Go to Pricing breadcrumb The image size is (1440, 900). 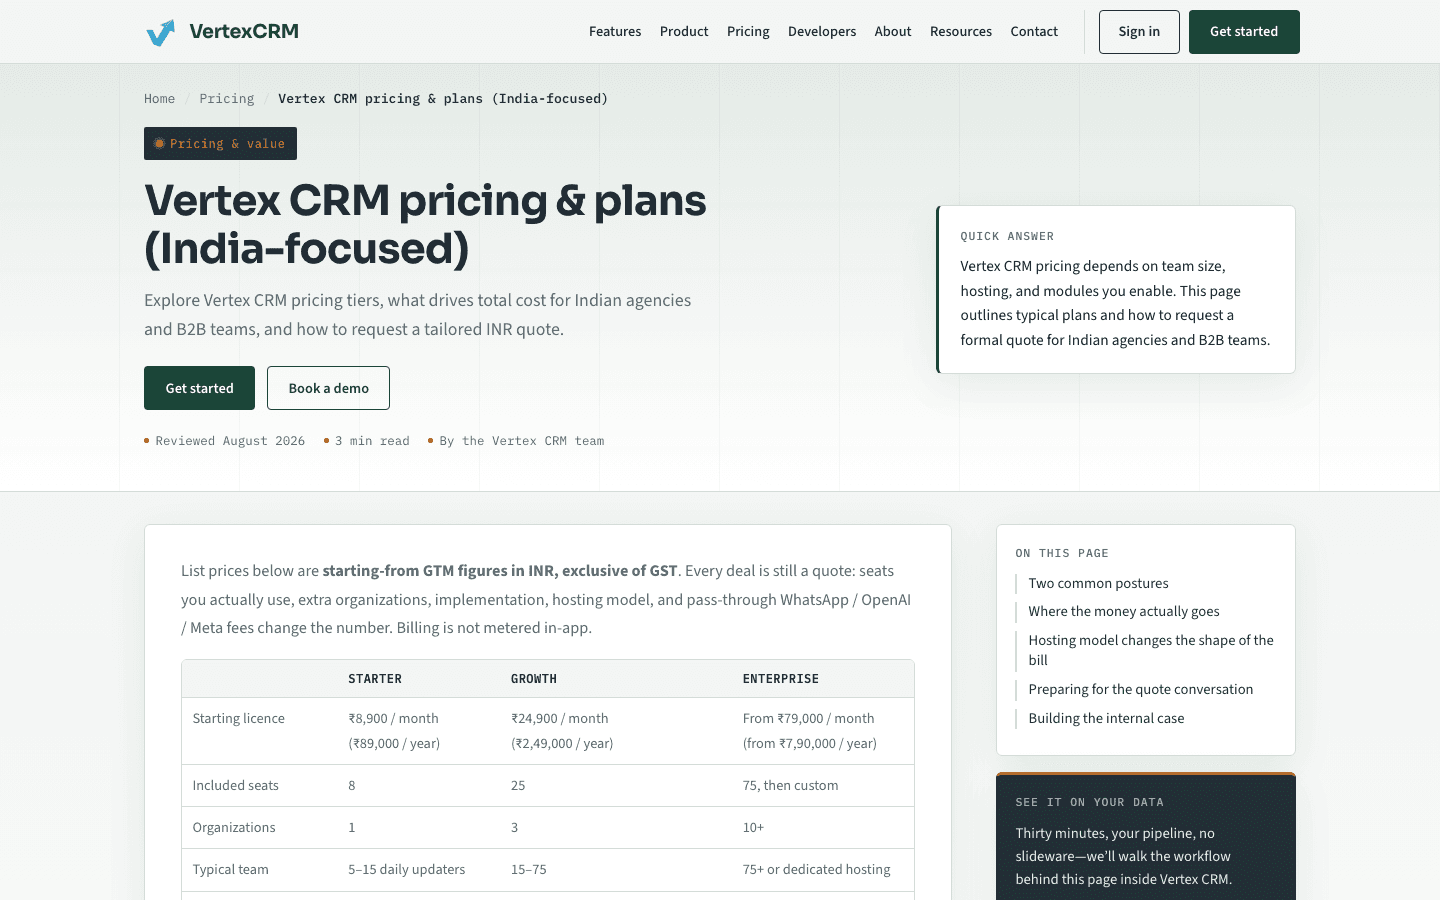pyautogui.click(x=227, y=99)
